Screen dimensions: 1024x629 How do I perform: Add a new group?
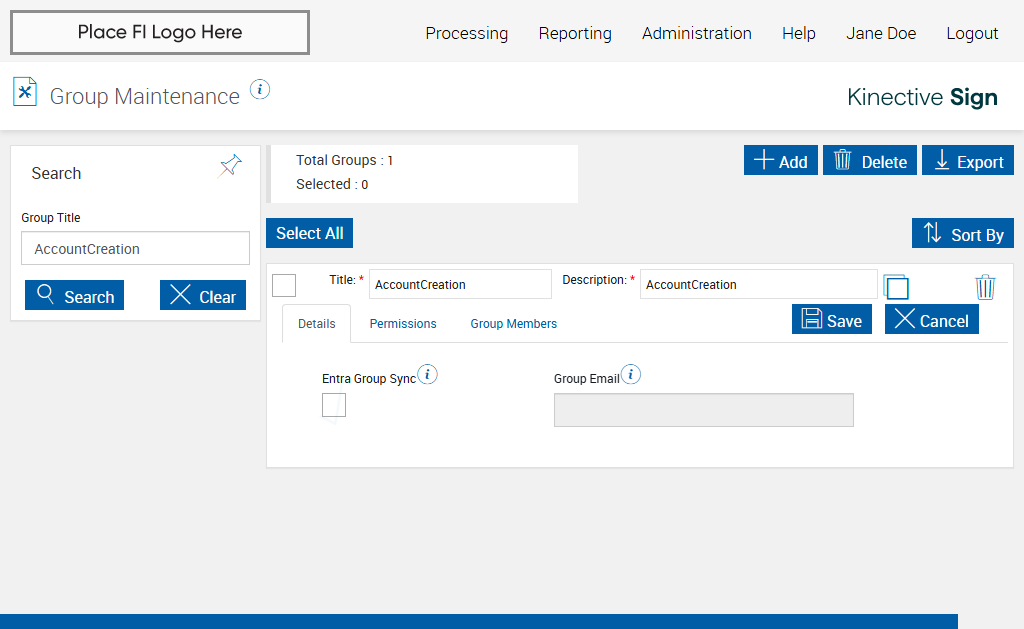click(x=781, y=161)
